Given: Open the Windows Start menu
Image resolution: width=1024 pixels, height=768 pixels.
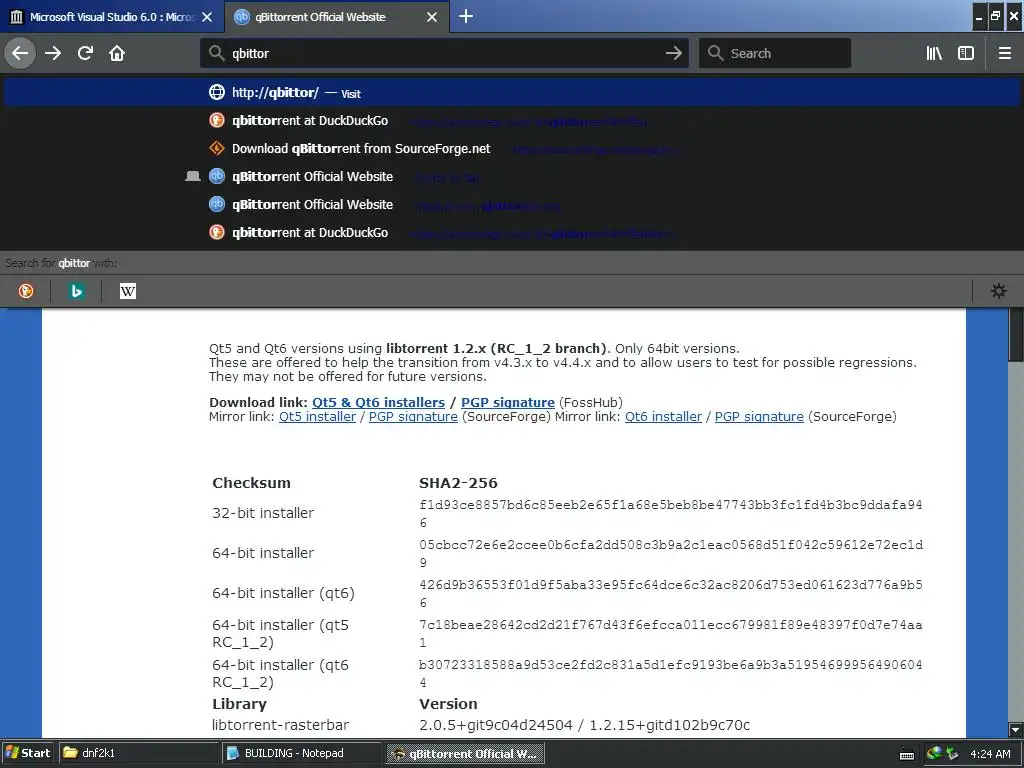Looking at the screenshot, I should [28, 753].
